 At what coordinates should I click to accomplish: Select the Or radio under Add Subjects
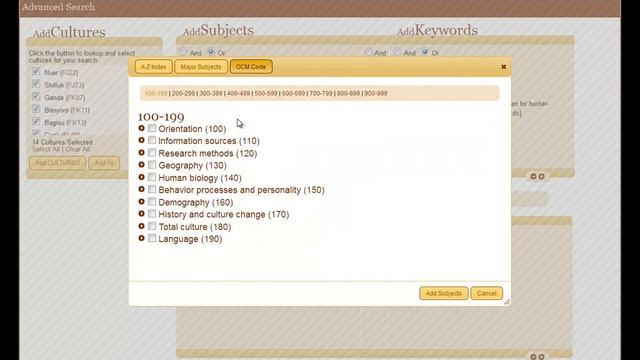pos(211,52)
